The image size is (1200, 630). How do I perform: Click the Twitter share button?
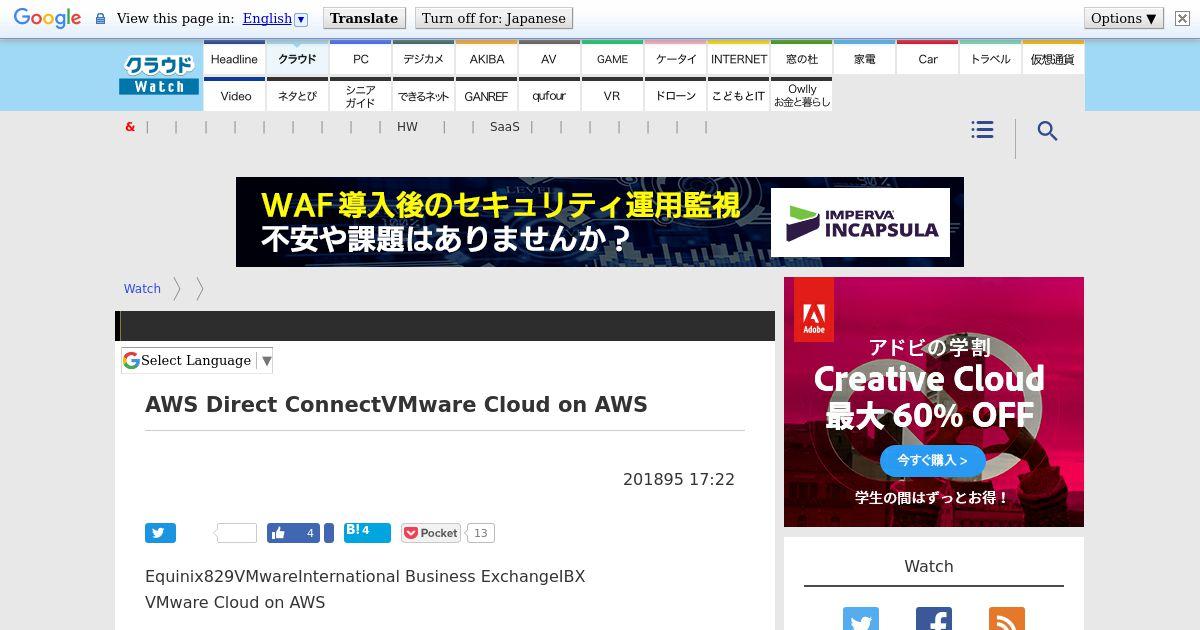click(160, 533)
